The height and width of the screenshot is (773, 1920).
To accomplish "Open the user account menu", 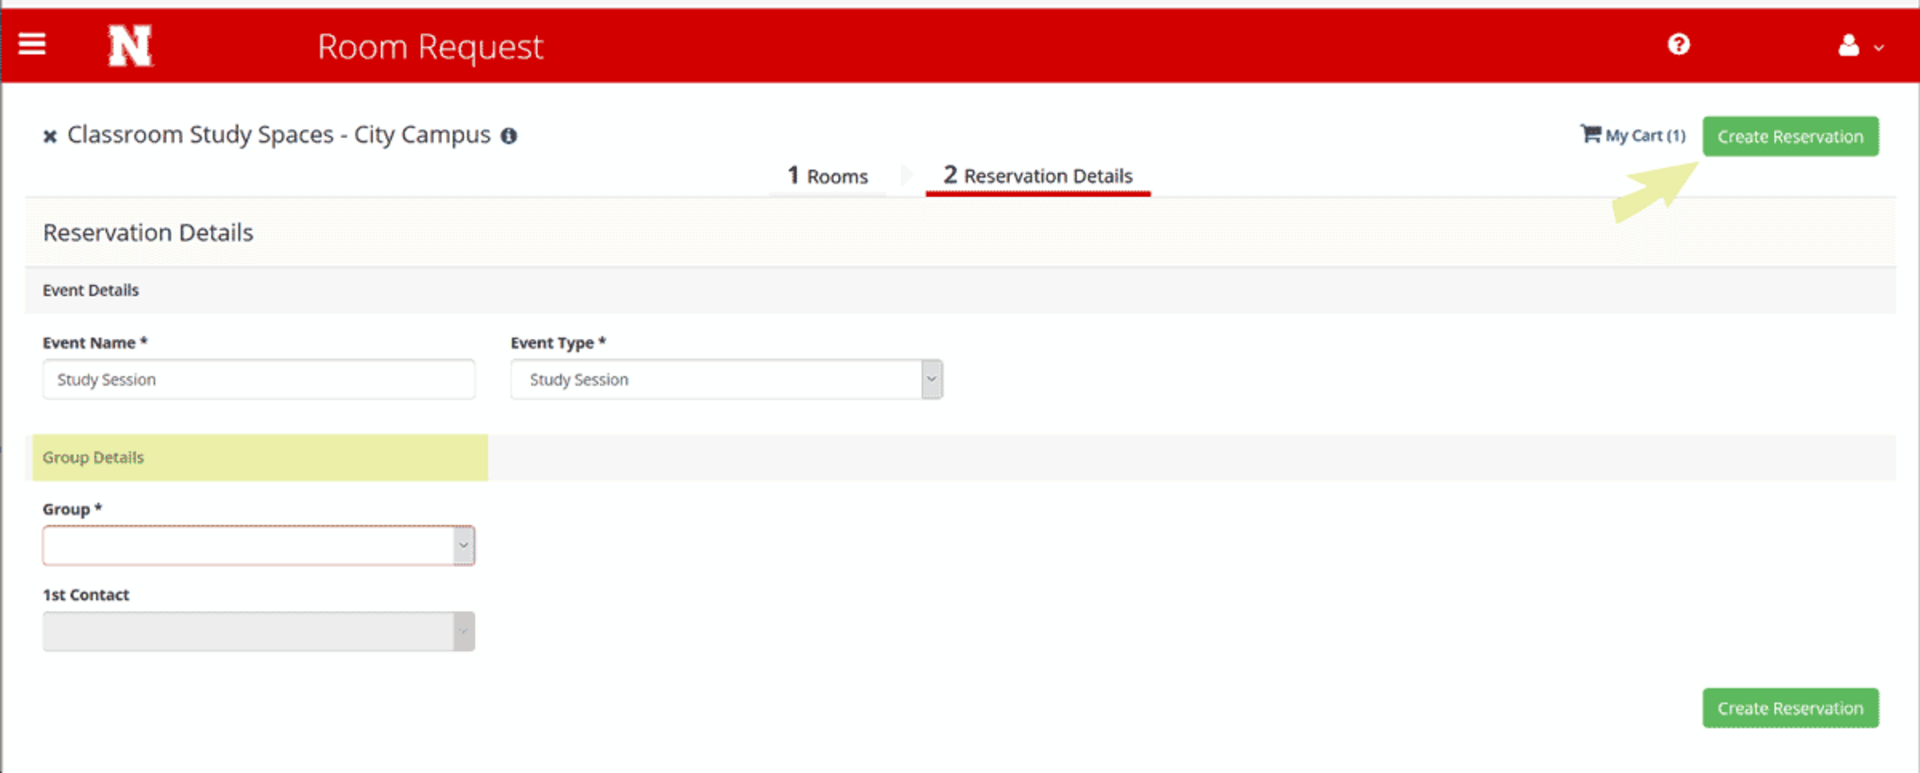I will [1859, 46].
